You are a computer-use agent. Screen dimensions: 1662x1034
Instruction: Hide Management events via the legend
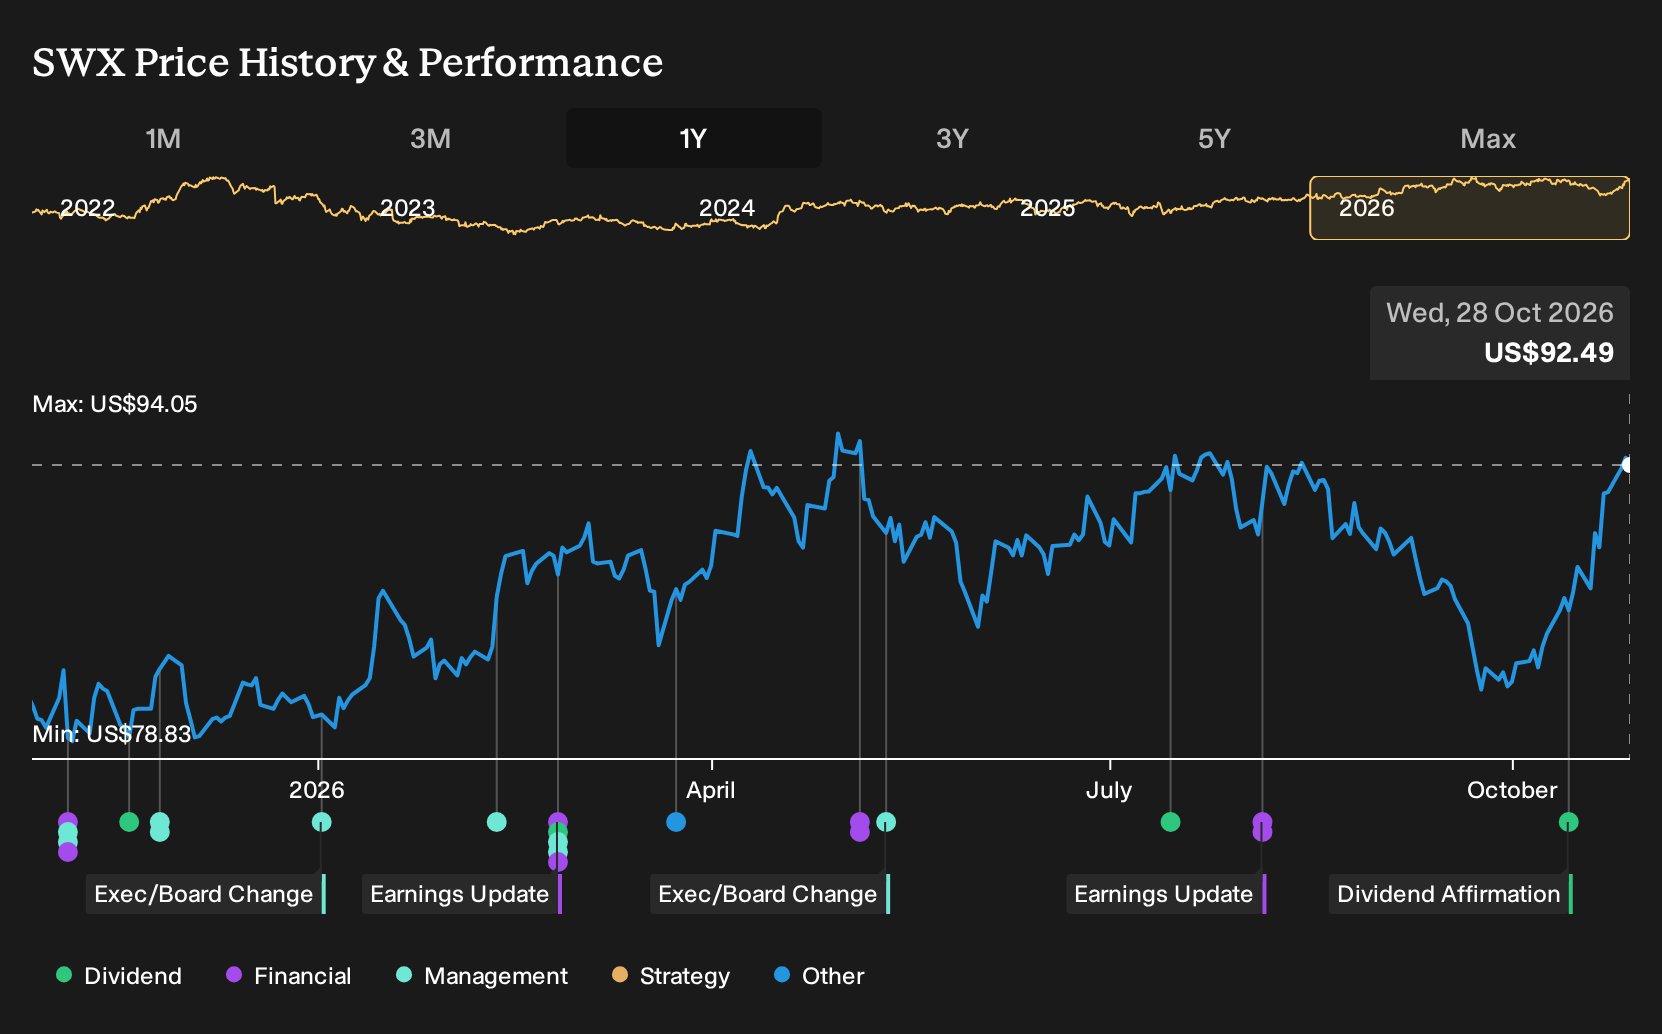(x=482, y=976)
